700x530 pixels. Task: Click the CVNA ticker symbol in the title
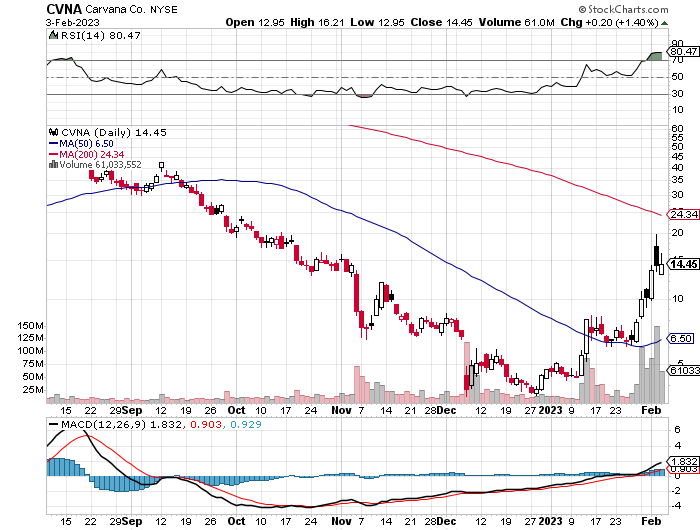click(64, 9)
